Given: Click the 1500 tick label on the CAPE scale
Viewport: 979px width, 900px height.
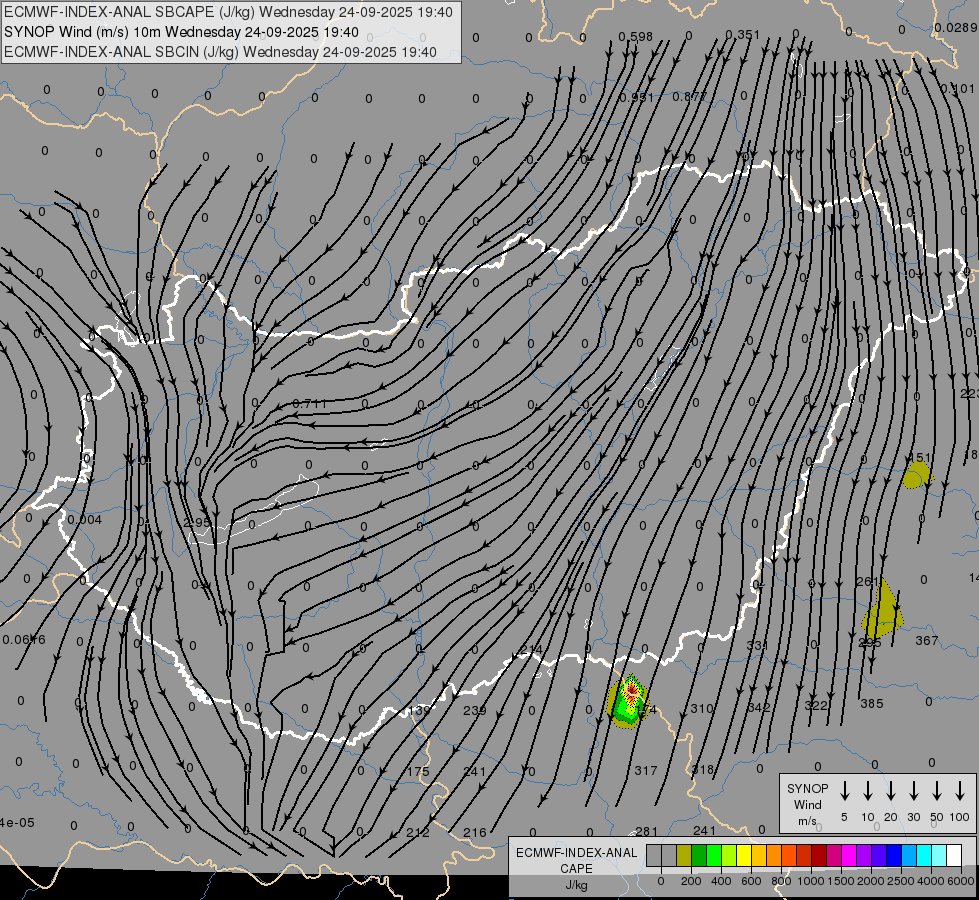Looking at the screenshot, I should [840, 881].
